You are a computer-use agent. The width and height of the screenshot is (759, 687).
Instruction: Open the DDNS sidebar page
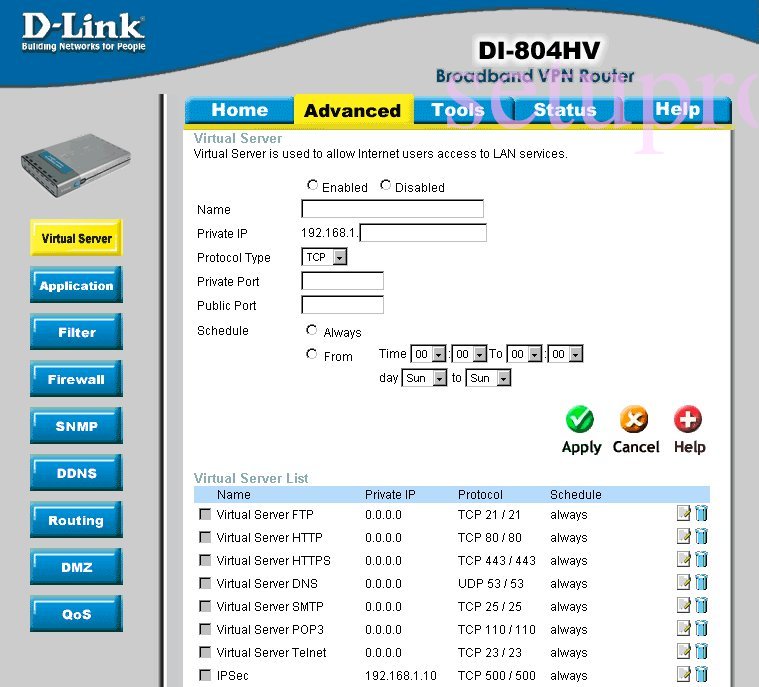[76, 473]
